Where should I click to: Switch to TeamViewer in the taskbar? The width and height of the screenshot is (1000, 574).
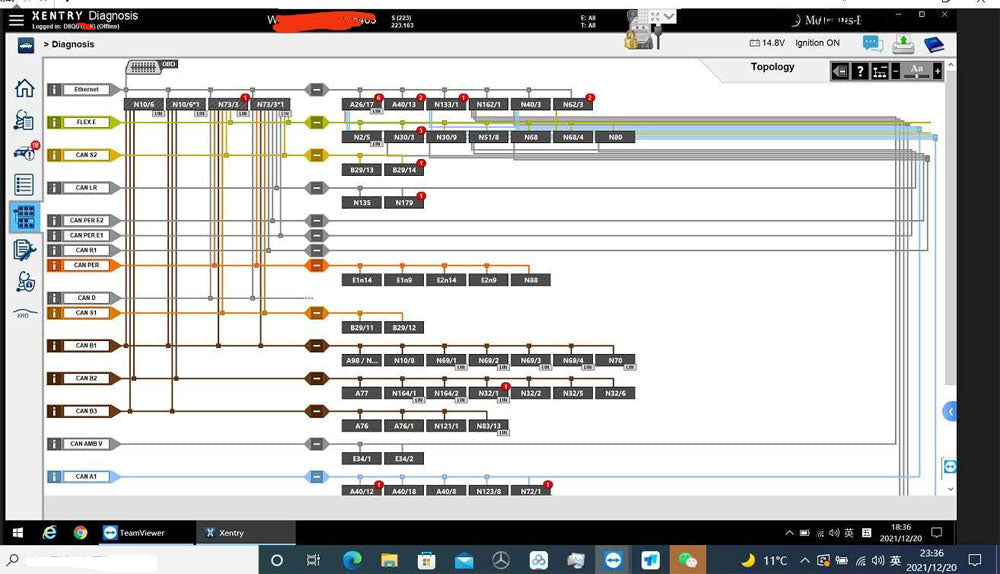(134, 533)
